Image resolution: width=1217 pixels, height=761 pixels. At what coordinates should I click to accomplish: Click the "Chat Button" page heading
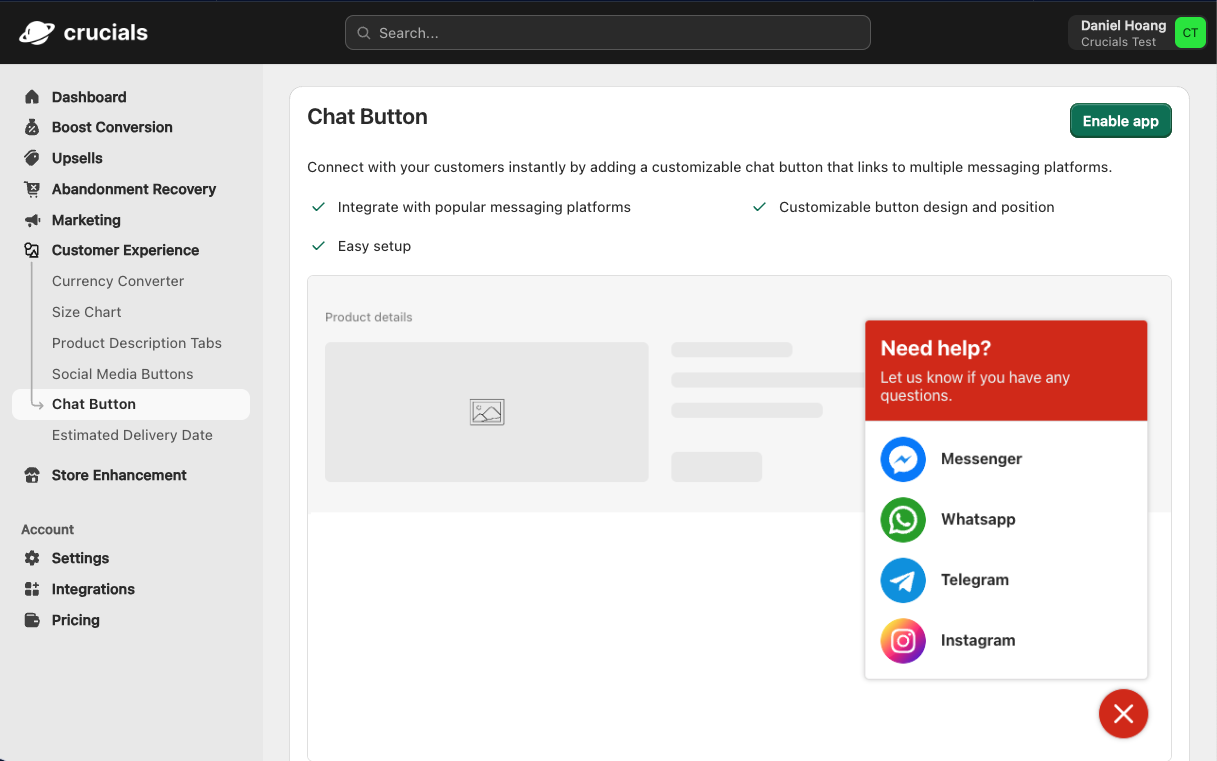tap(367, 117)
